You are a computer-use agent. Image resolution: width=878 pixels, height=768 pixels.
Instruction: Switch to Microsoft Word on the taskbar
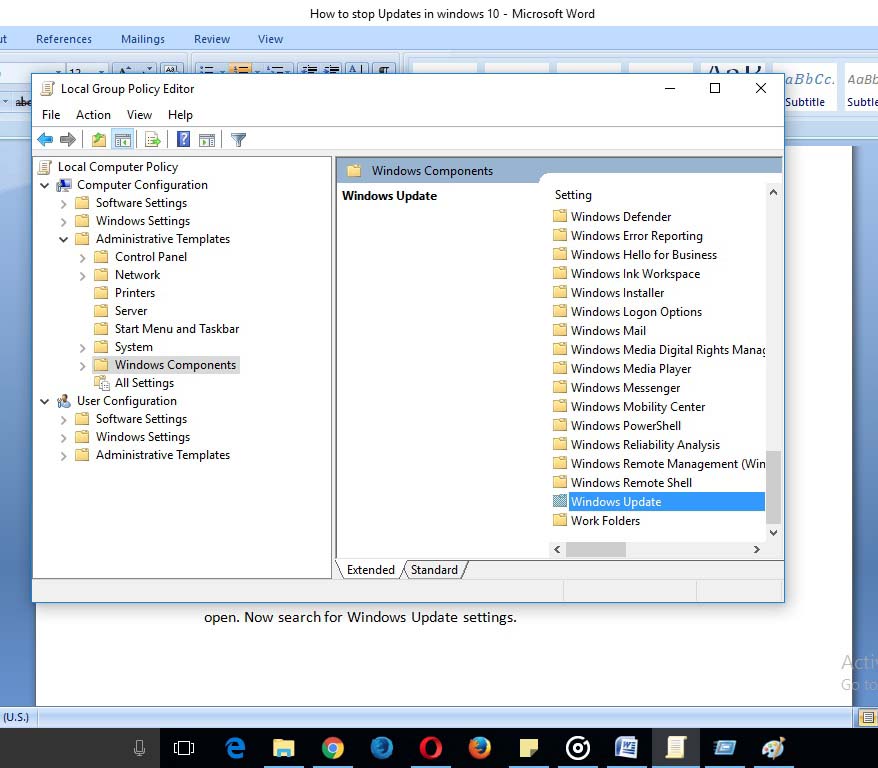[626, 748]
